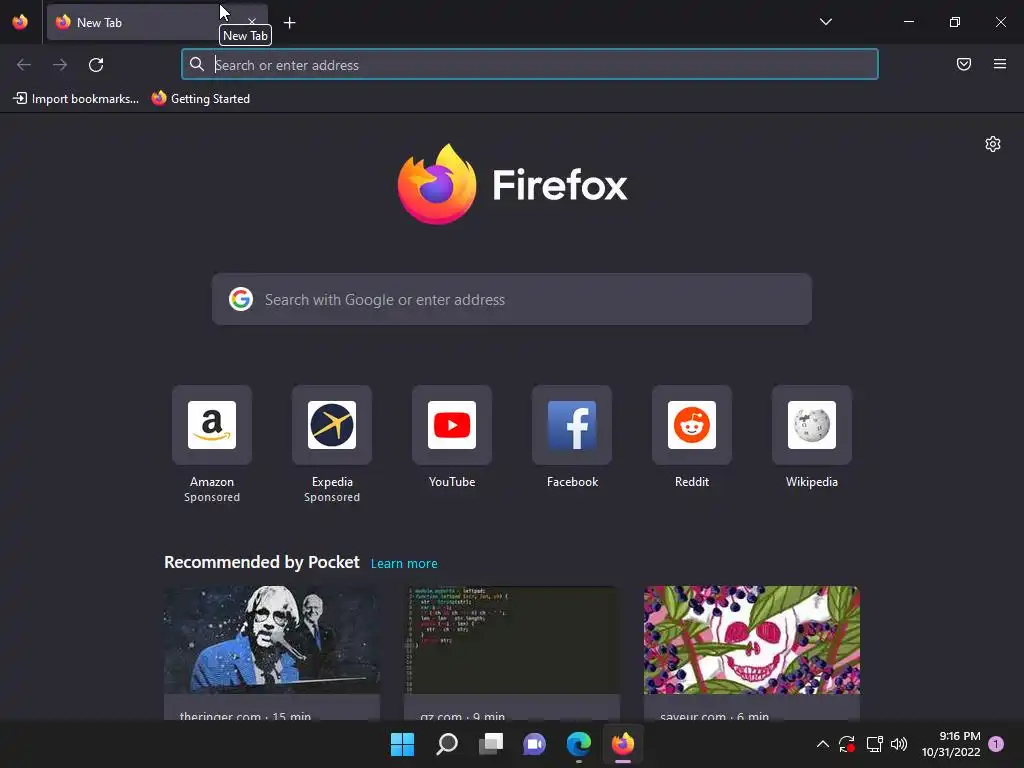Select the "Sponsored" text under Expedia
The image size is (1024, 768).
[x=332, y=498]
